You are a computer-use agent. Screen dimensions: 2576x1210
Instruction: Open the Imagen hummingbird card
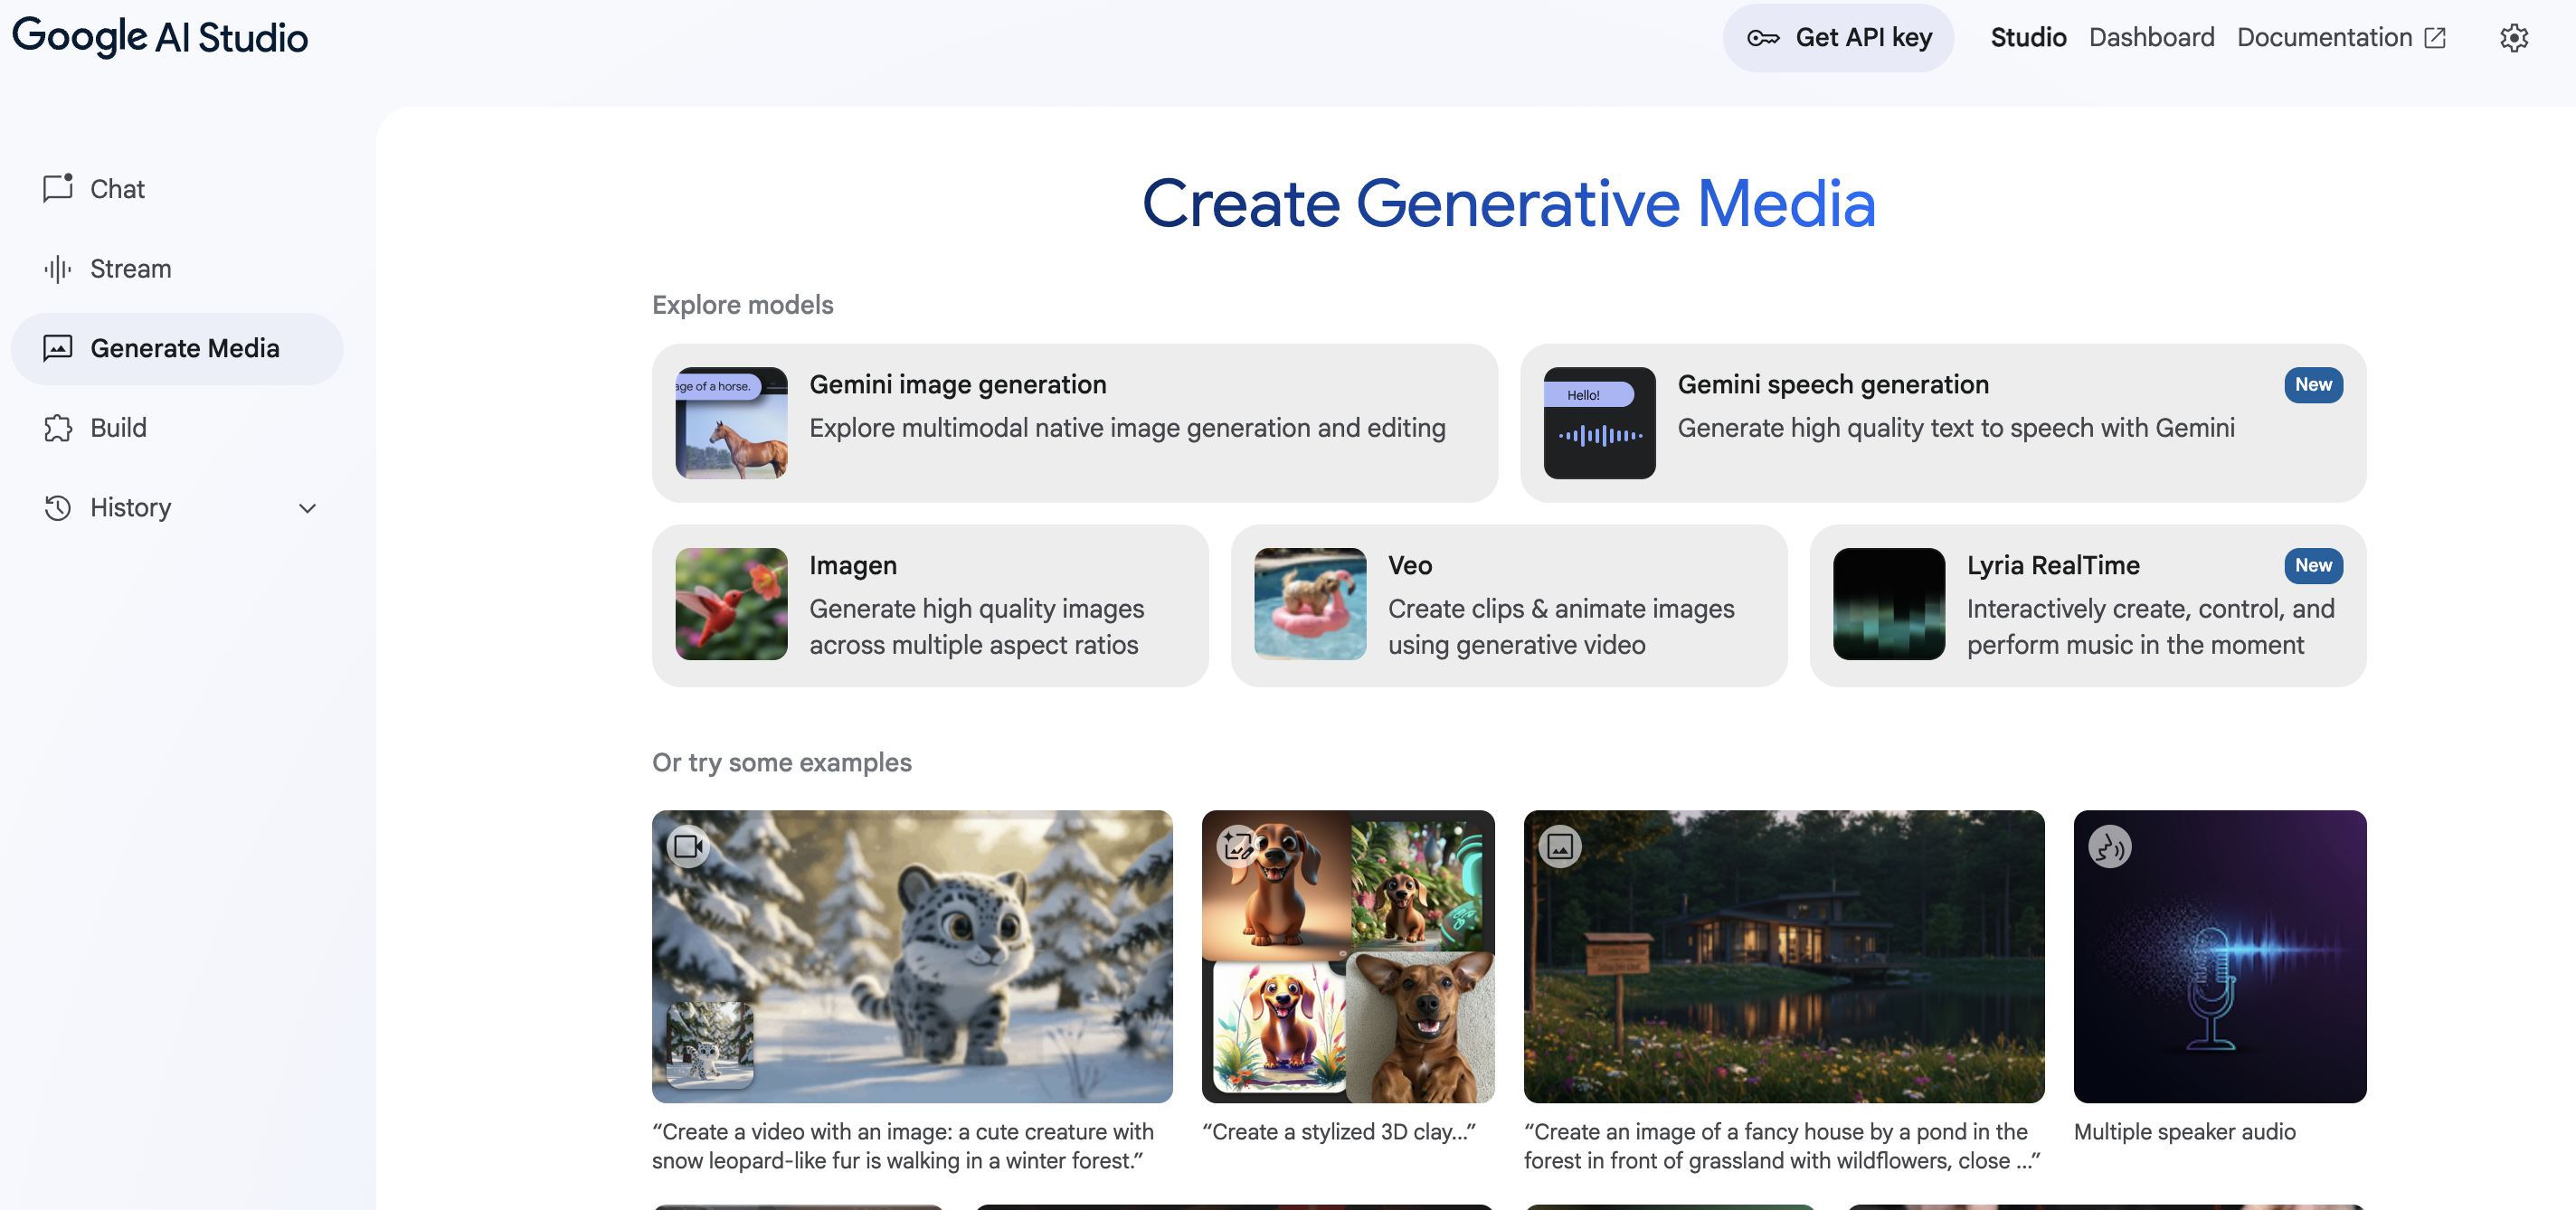pyautogui.click(x=929, y=604)
